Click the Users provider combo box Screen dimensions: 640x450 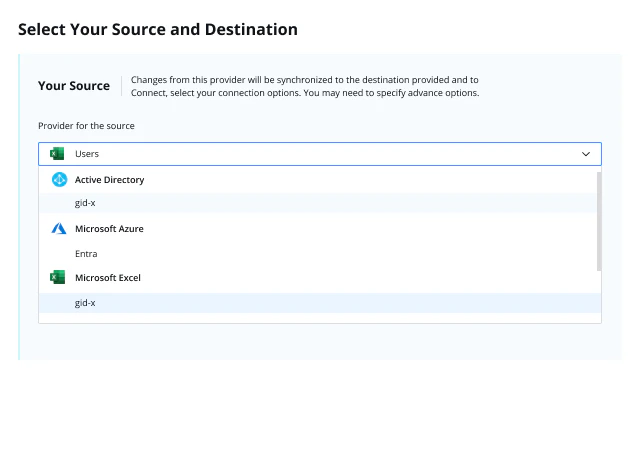(x=320, y=154)
